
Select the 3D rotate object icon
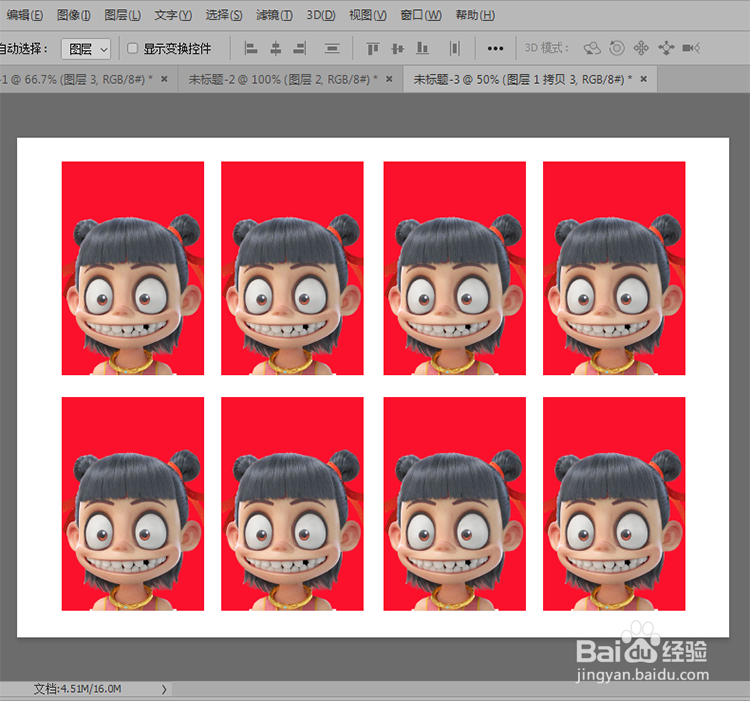[x=592, y=48]
